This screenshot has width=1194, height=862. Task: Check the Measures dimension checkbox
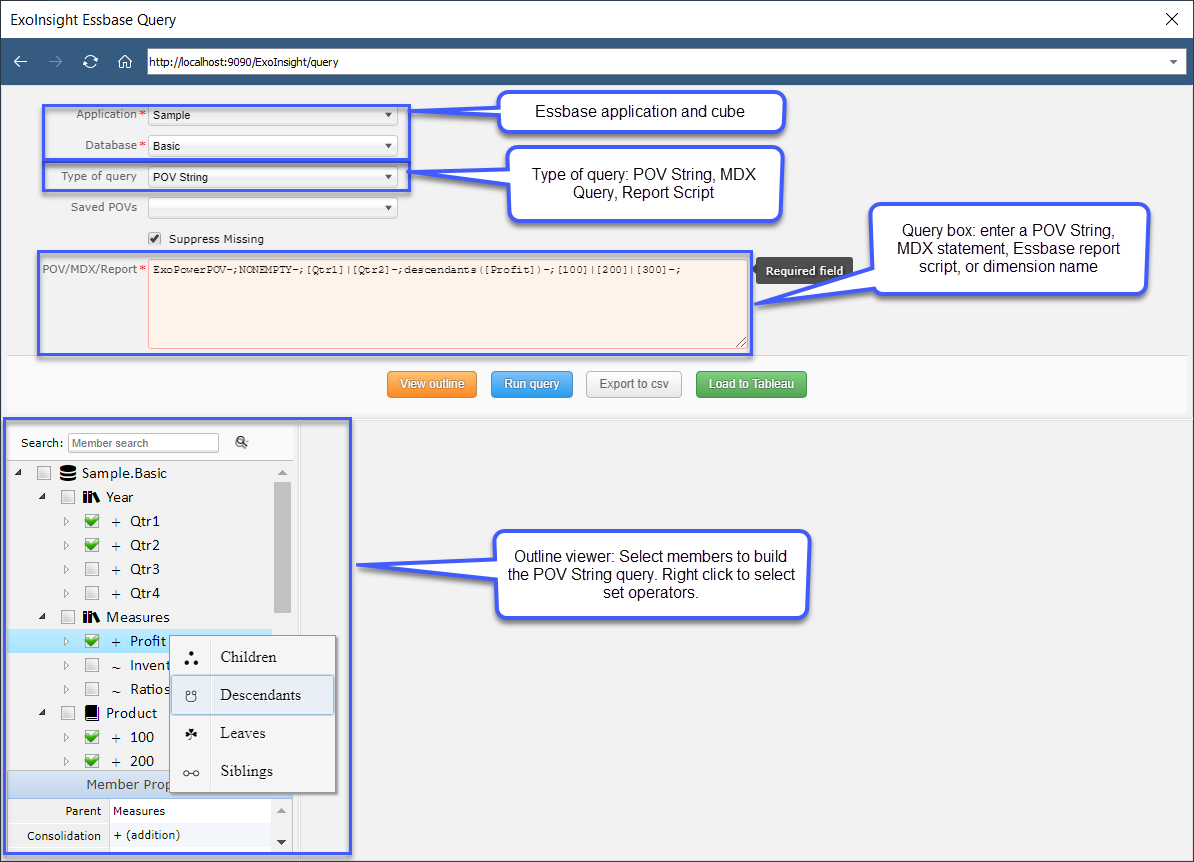click(x=68, y=617)
